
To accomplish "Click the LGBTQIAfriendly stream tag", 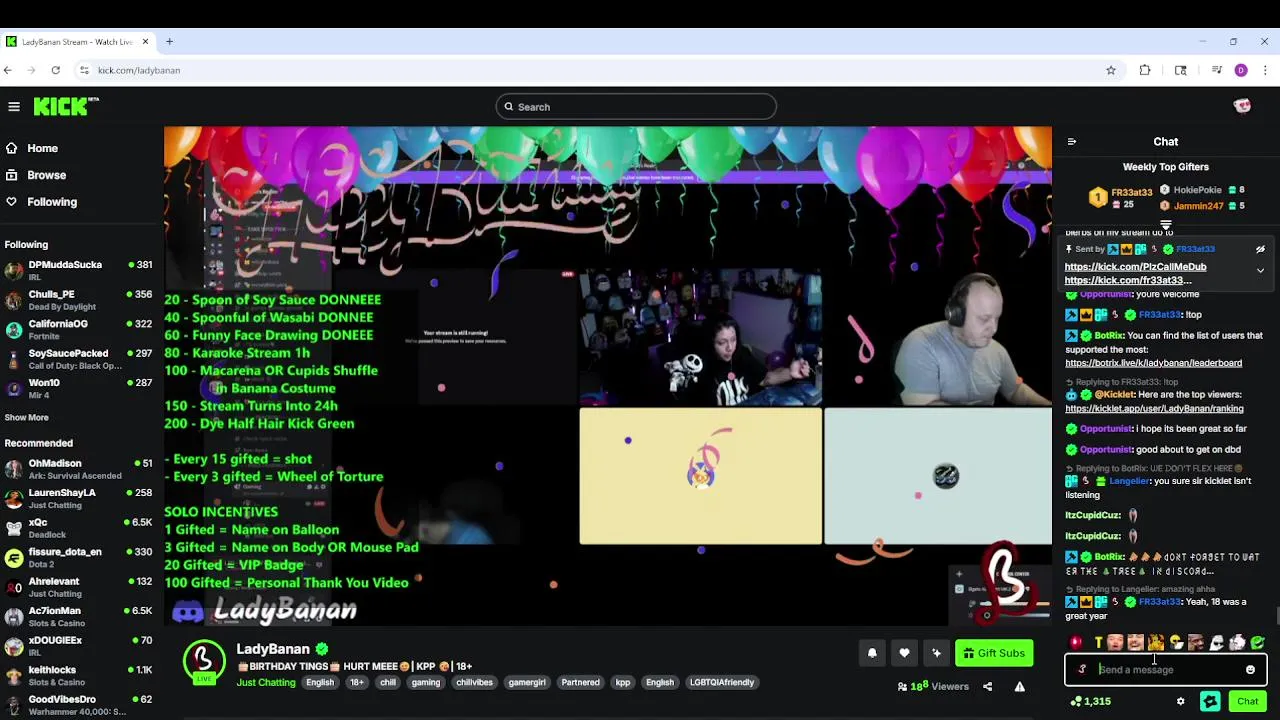I will pos(722,682).
